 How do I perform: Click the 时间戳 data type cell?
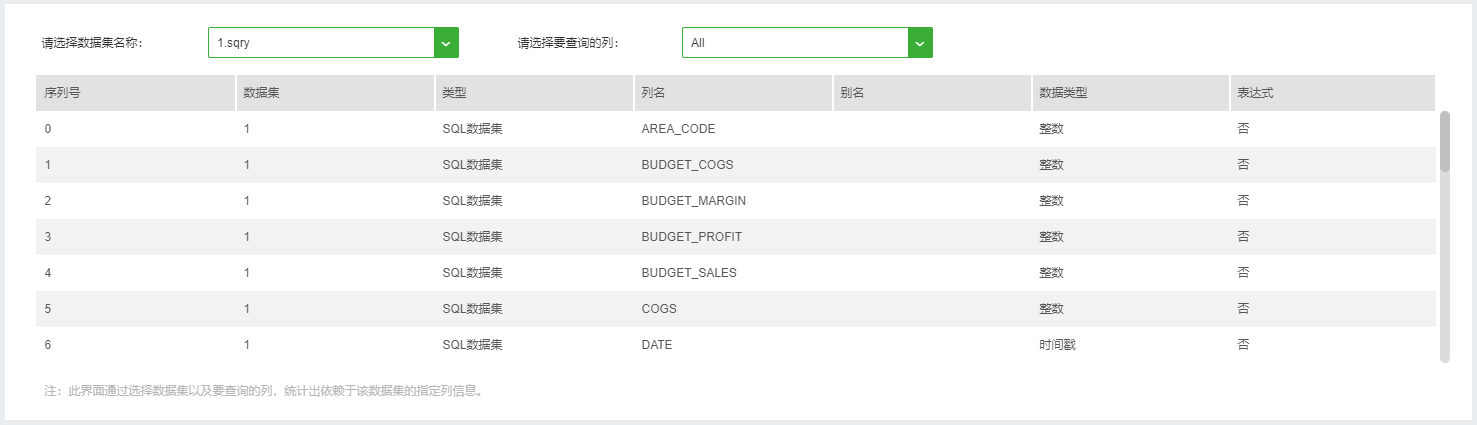coord(1058,345)
